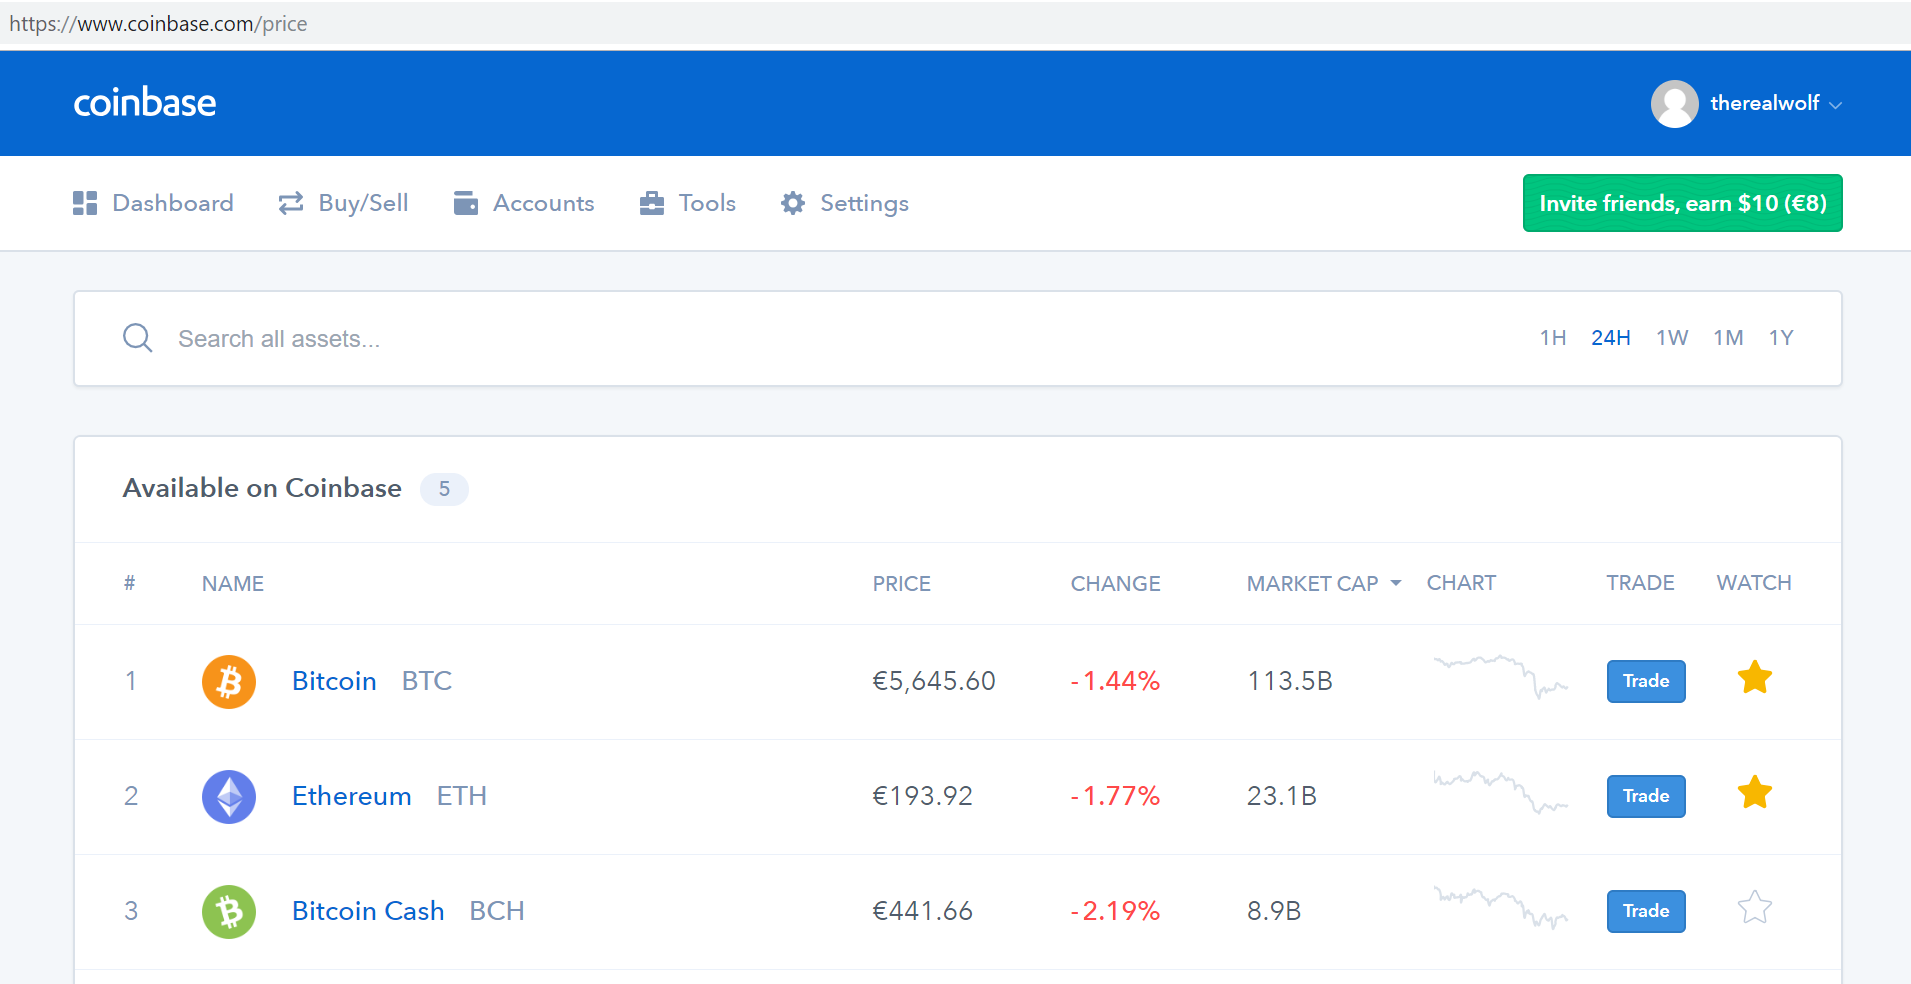This screenshot has width=1911, height=984.
Task: Click the Tools briefcase icon
Action: pyautogui.click(x=652, y=203)
